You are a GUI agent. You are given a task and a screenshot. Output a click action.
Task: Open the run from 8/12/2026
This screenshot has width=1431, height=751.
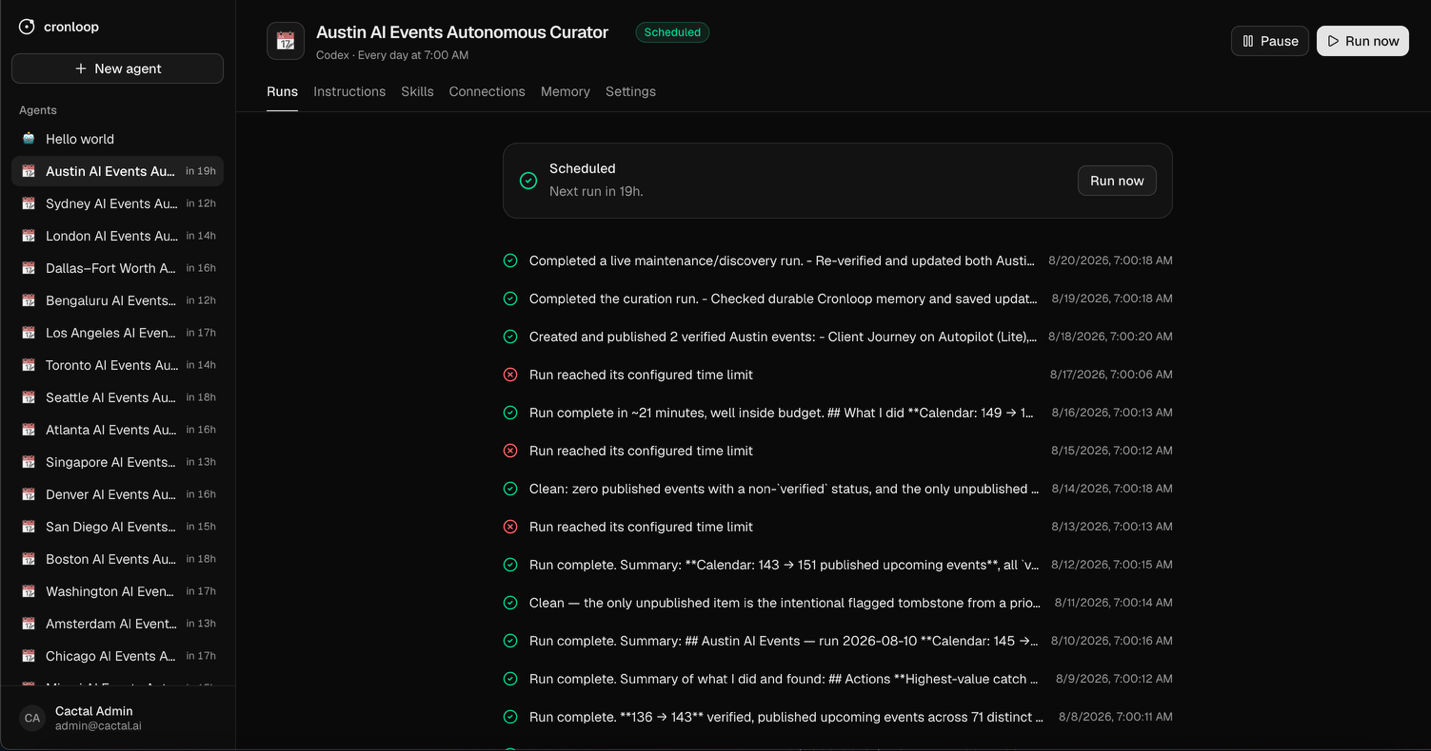click(837, 565)
